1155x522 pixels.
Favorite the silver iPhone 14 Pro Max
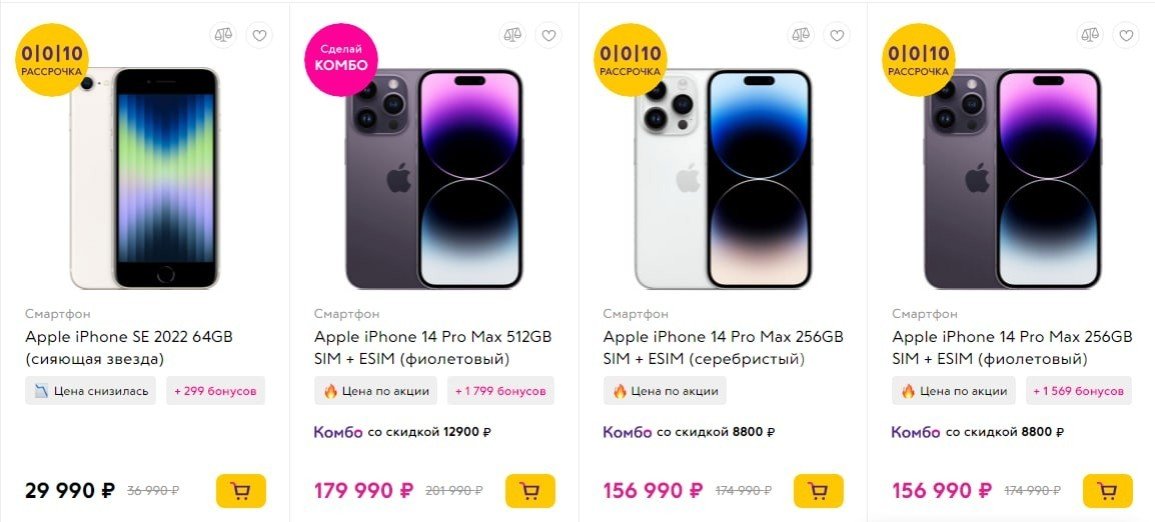[837, 36]
